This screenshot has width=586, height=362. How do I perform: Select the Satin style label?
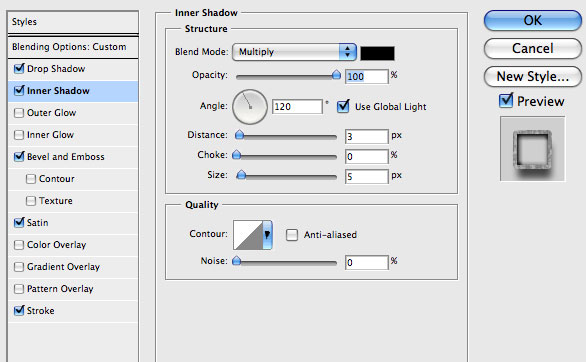tap(37, 223)
